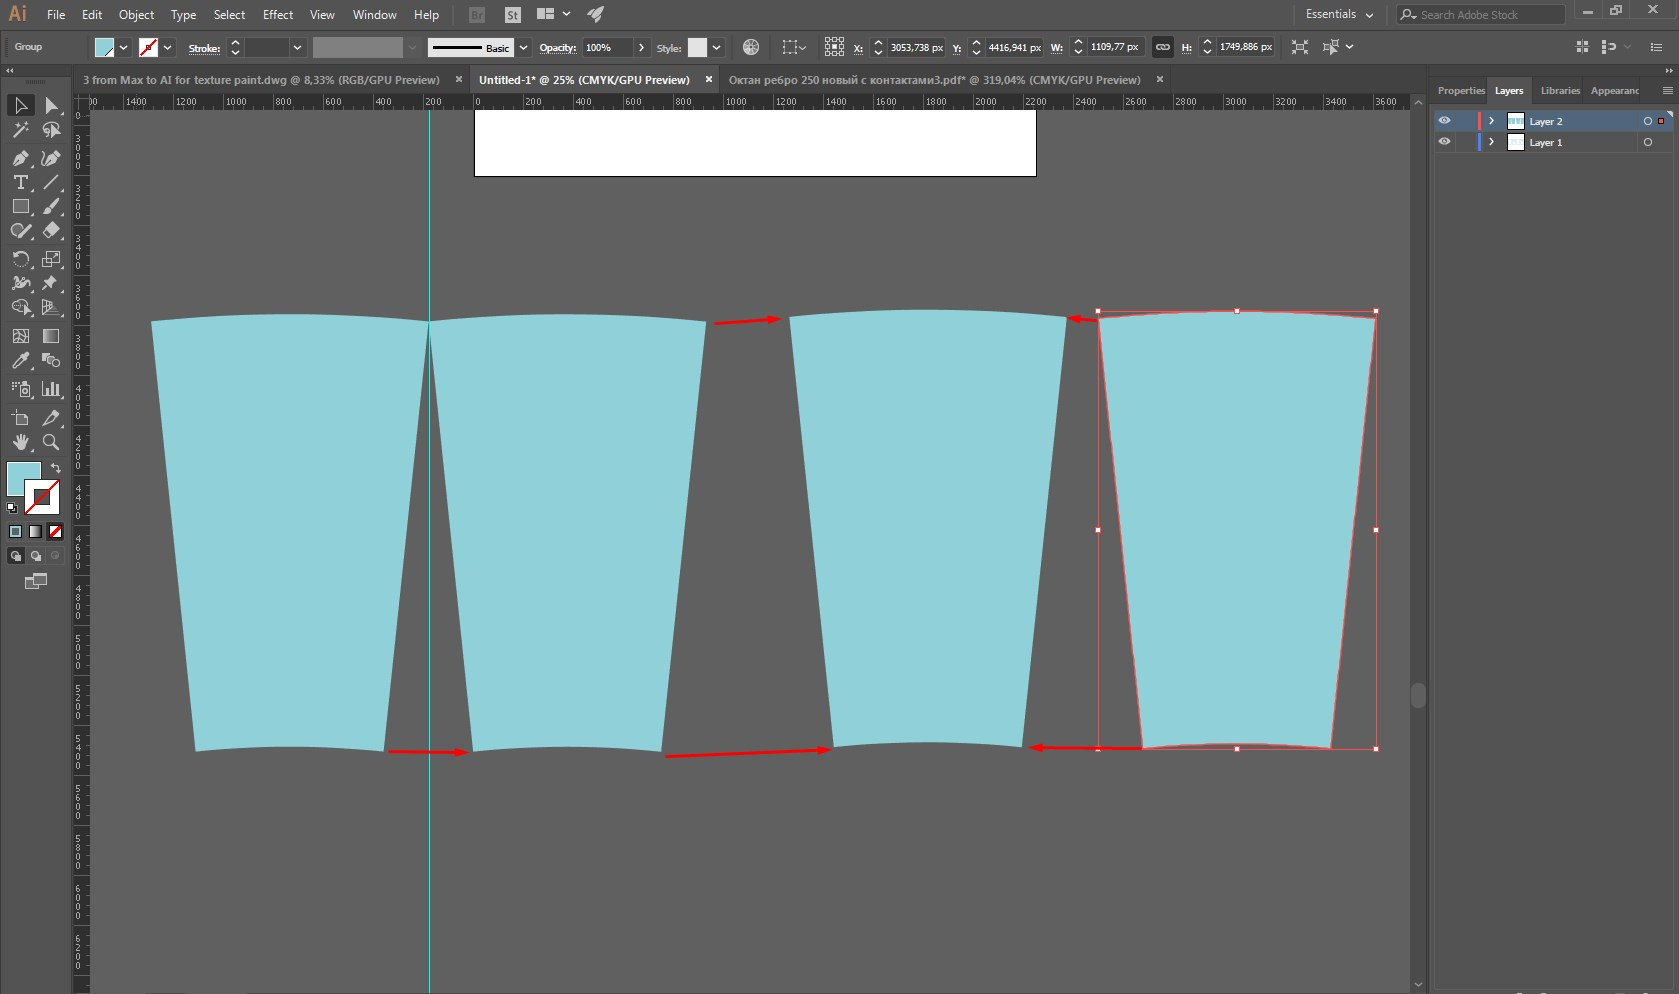This screenshot has width=1679, height=994.
Task: Open the graphic Style dropdown
Action: tap(716, 47)
